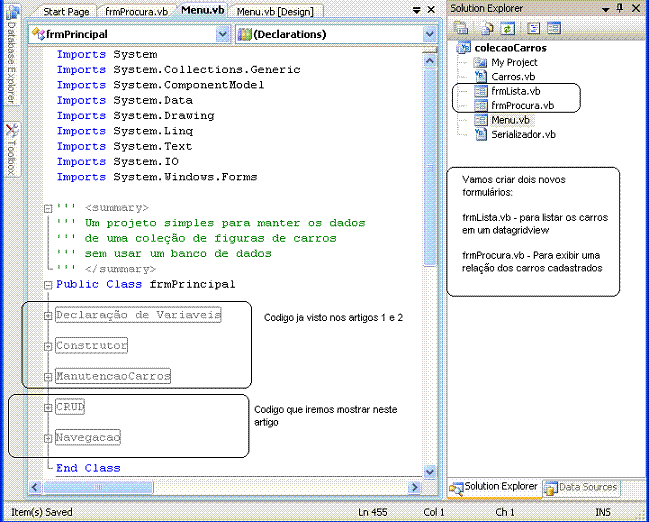Open the Database Explorer side tab

pyautogui.click(x=12, y=54)
